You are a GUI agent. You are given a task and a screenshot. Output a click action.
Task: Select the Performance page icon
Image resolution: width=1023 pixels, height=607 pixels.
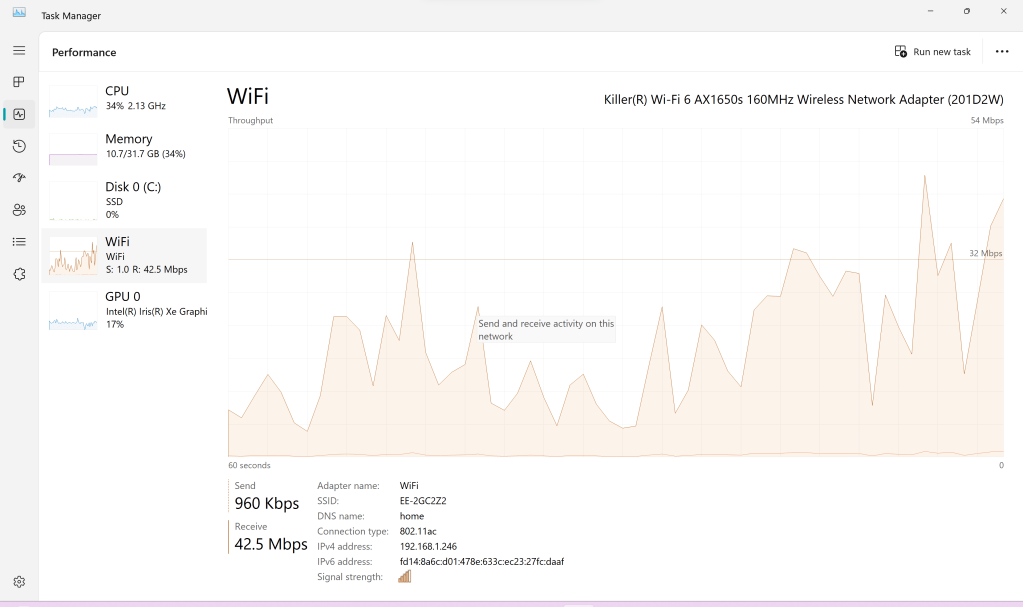19,114
